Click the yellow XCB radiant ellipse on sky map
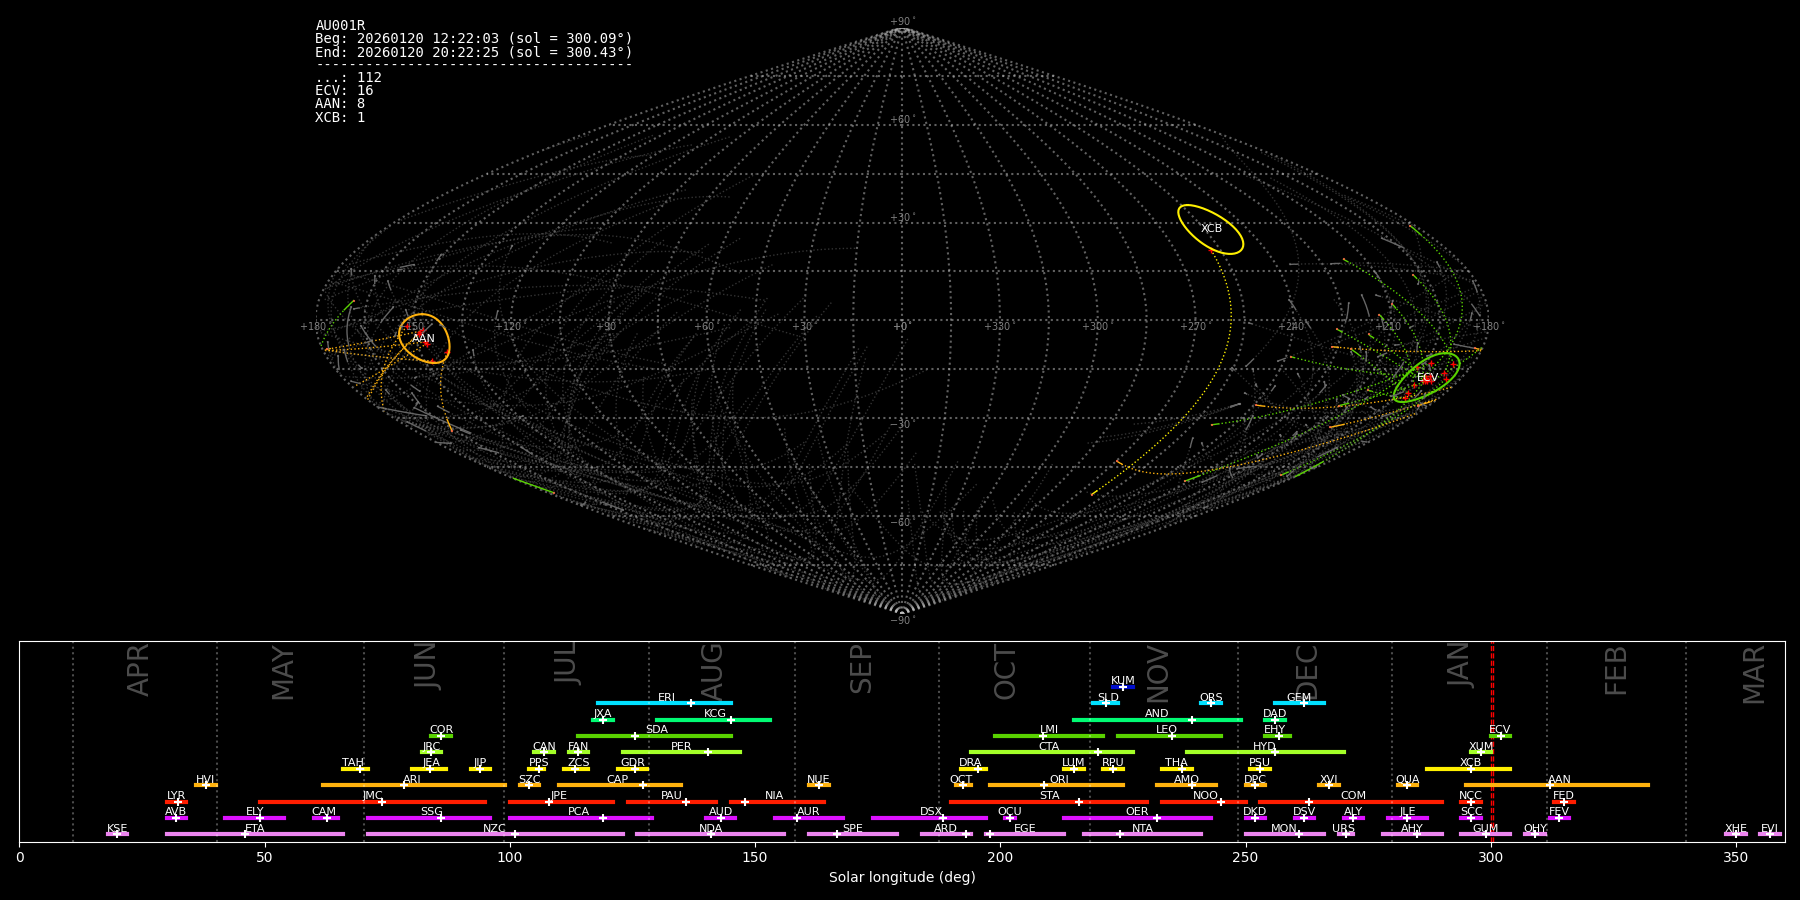Screen dimensions: 1800x900 point(1210,229)
